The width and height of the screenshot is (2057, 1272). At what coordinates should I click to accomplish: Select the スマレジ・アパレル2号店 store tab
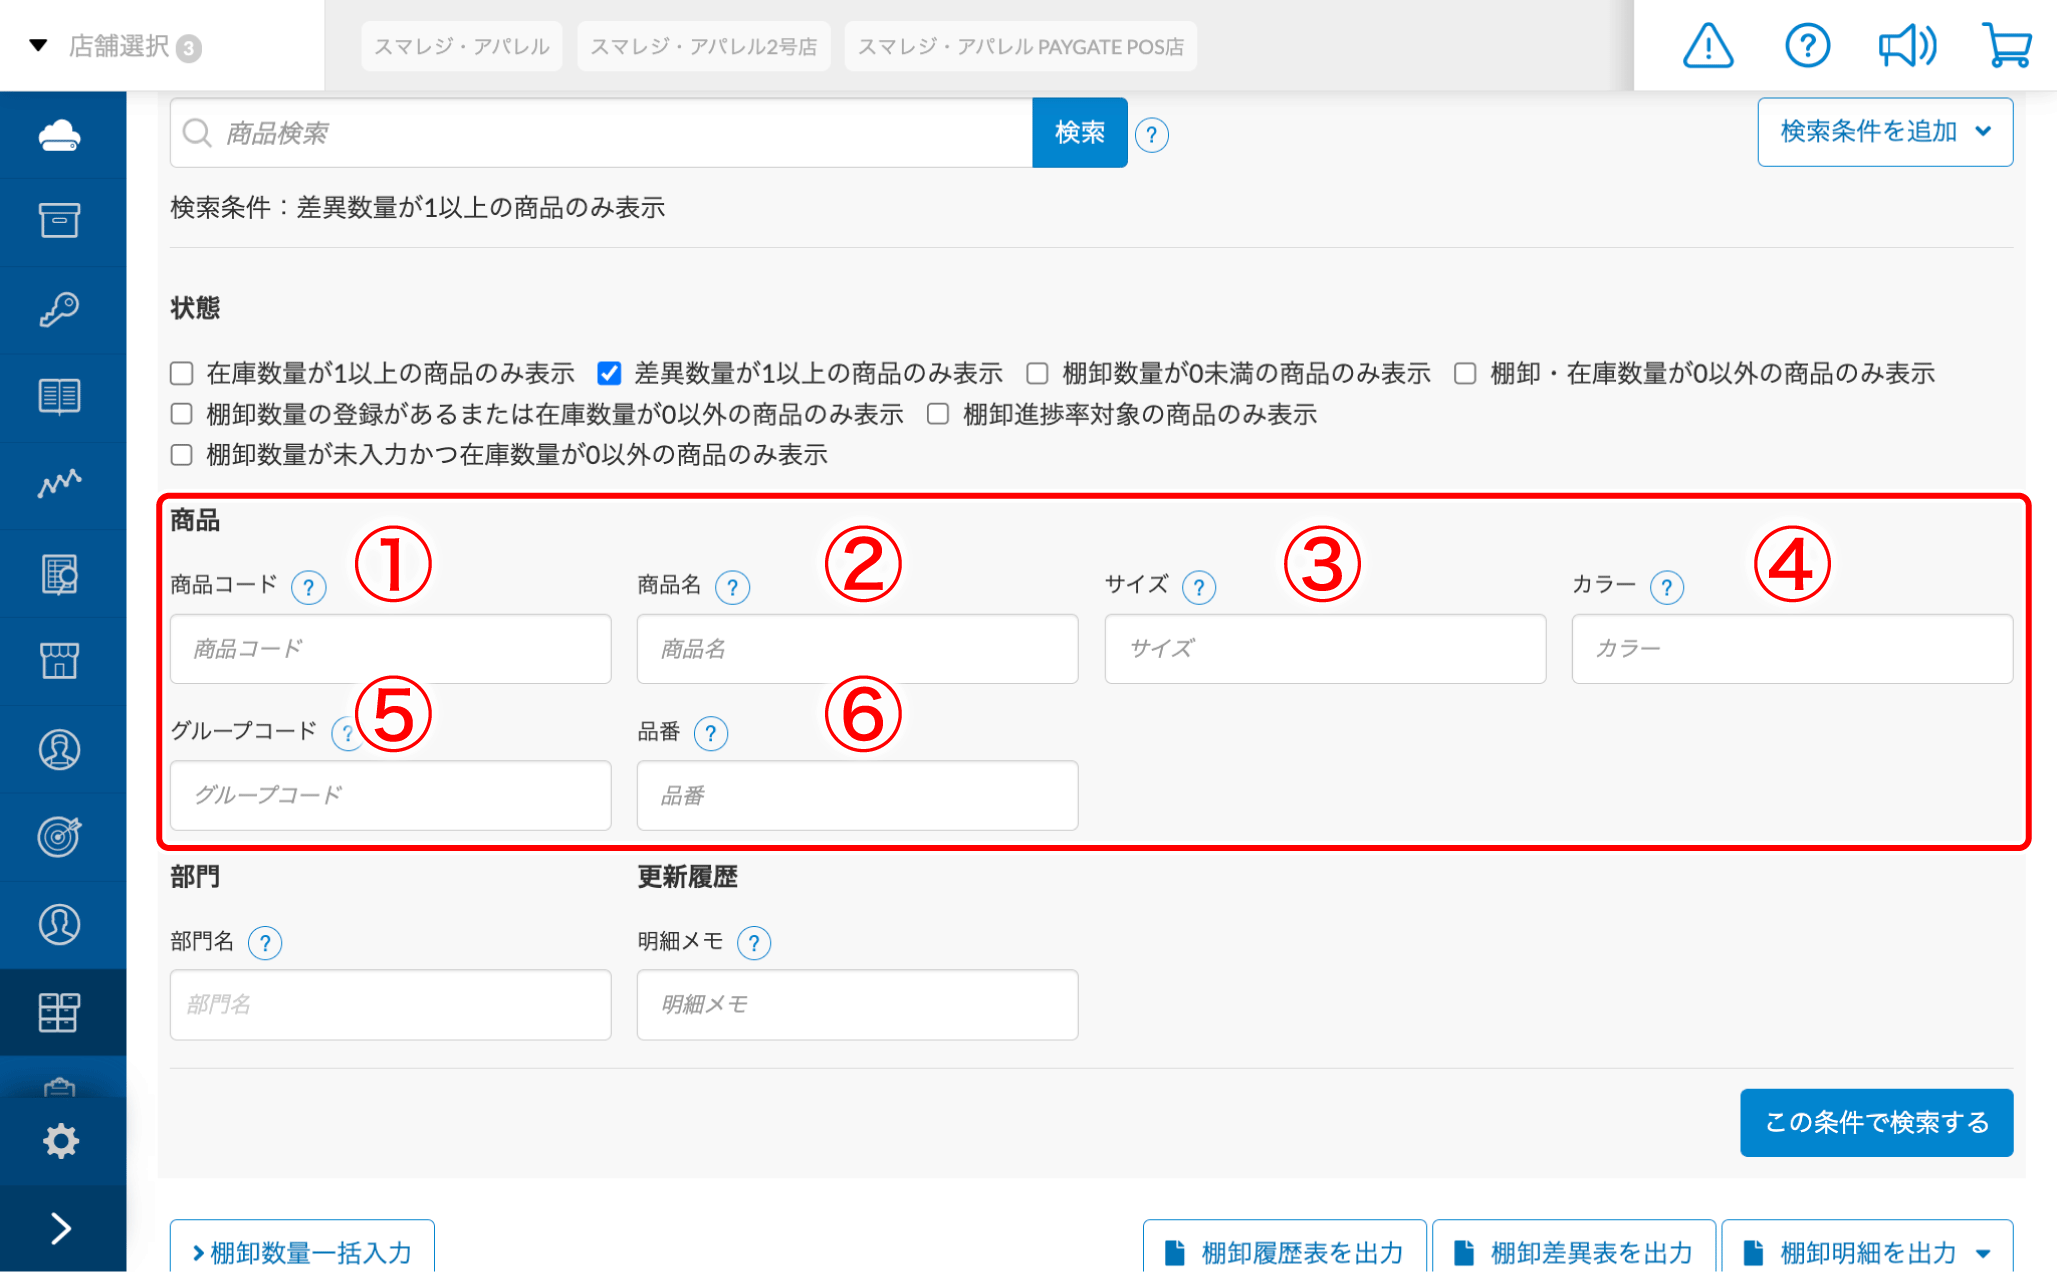703,46
